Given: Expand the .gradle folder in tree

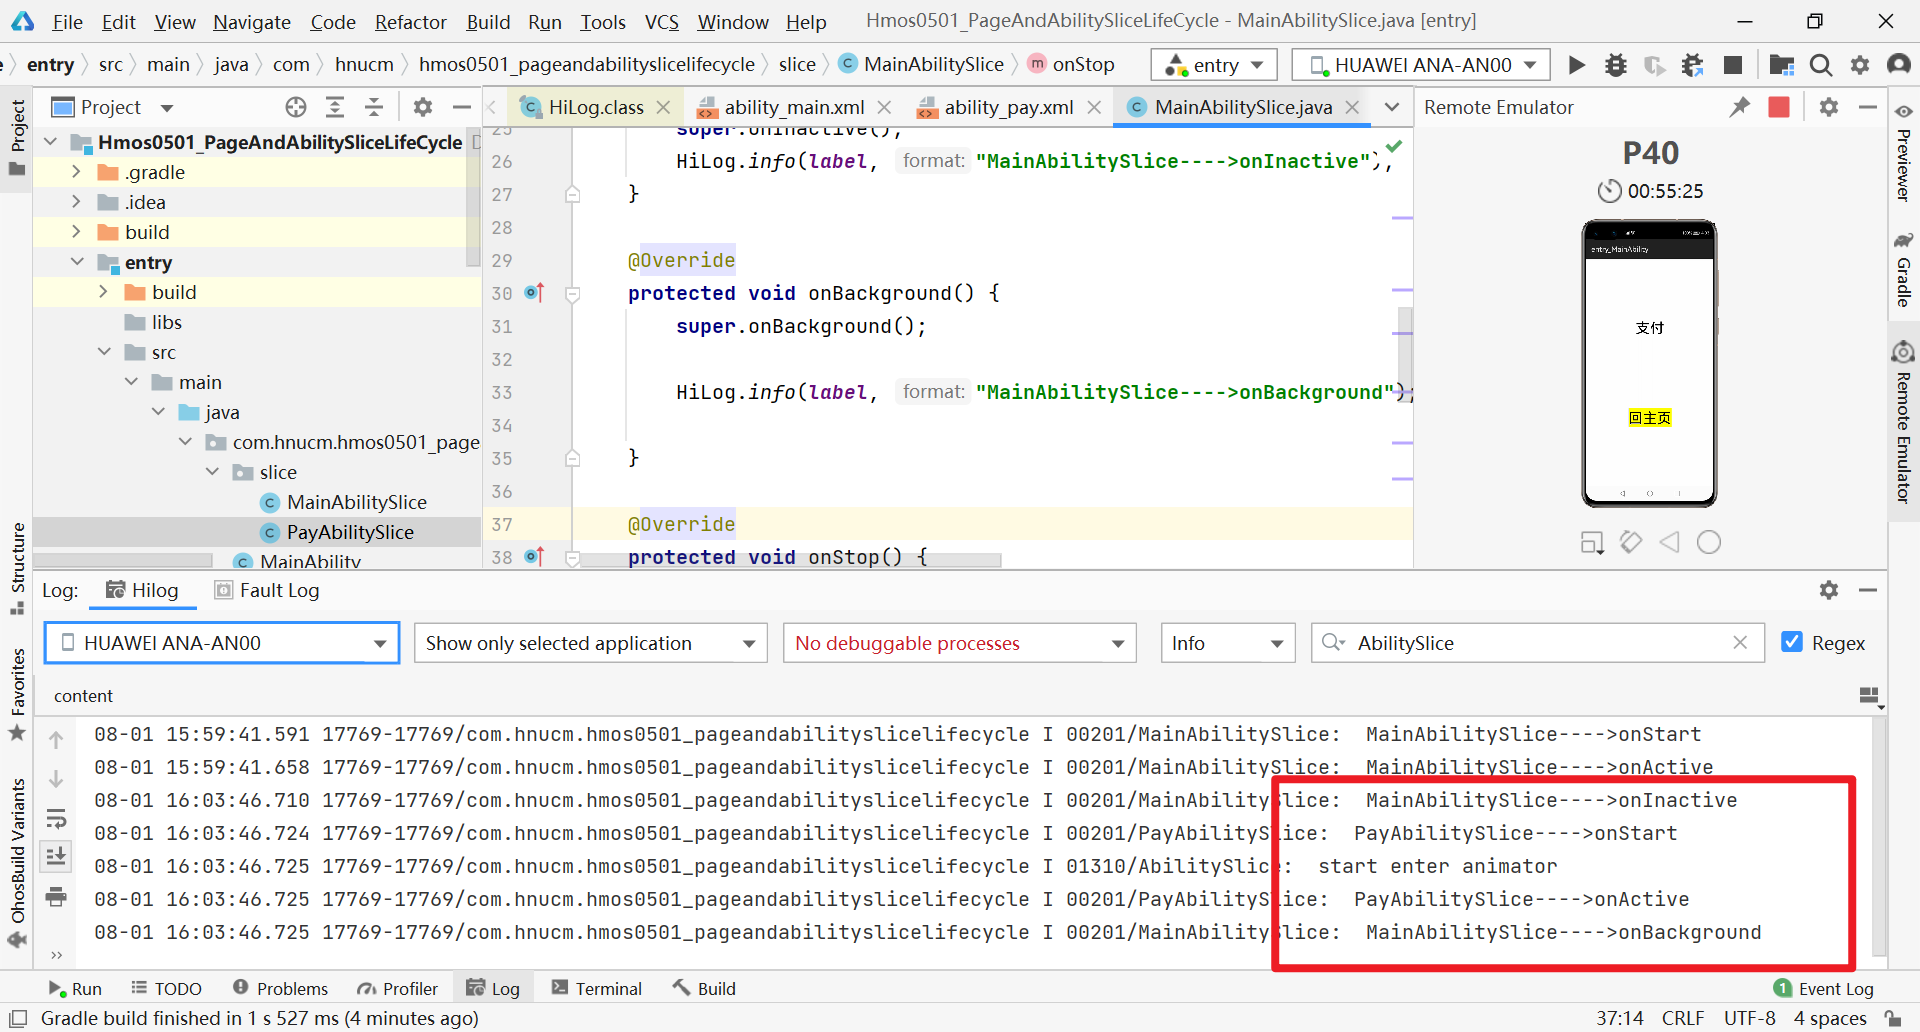Looking at the screenshot, I should 76,172.
